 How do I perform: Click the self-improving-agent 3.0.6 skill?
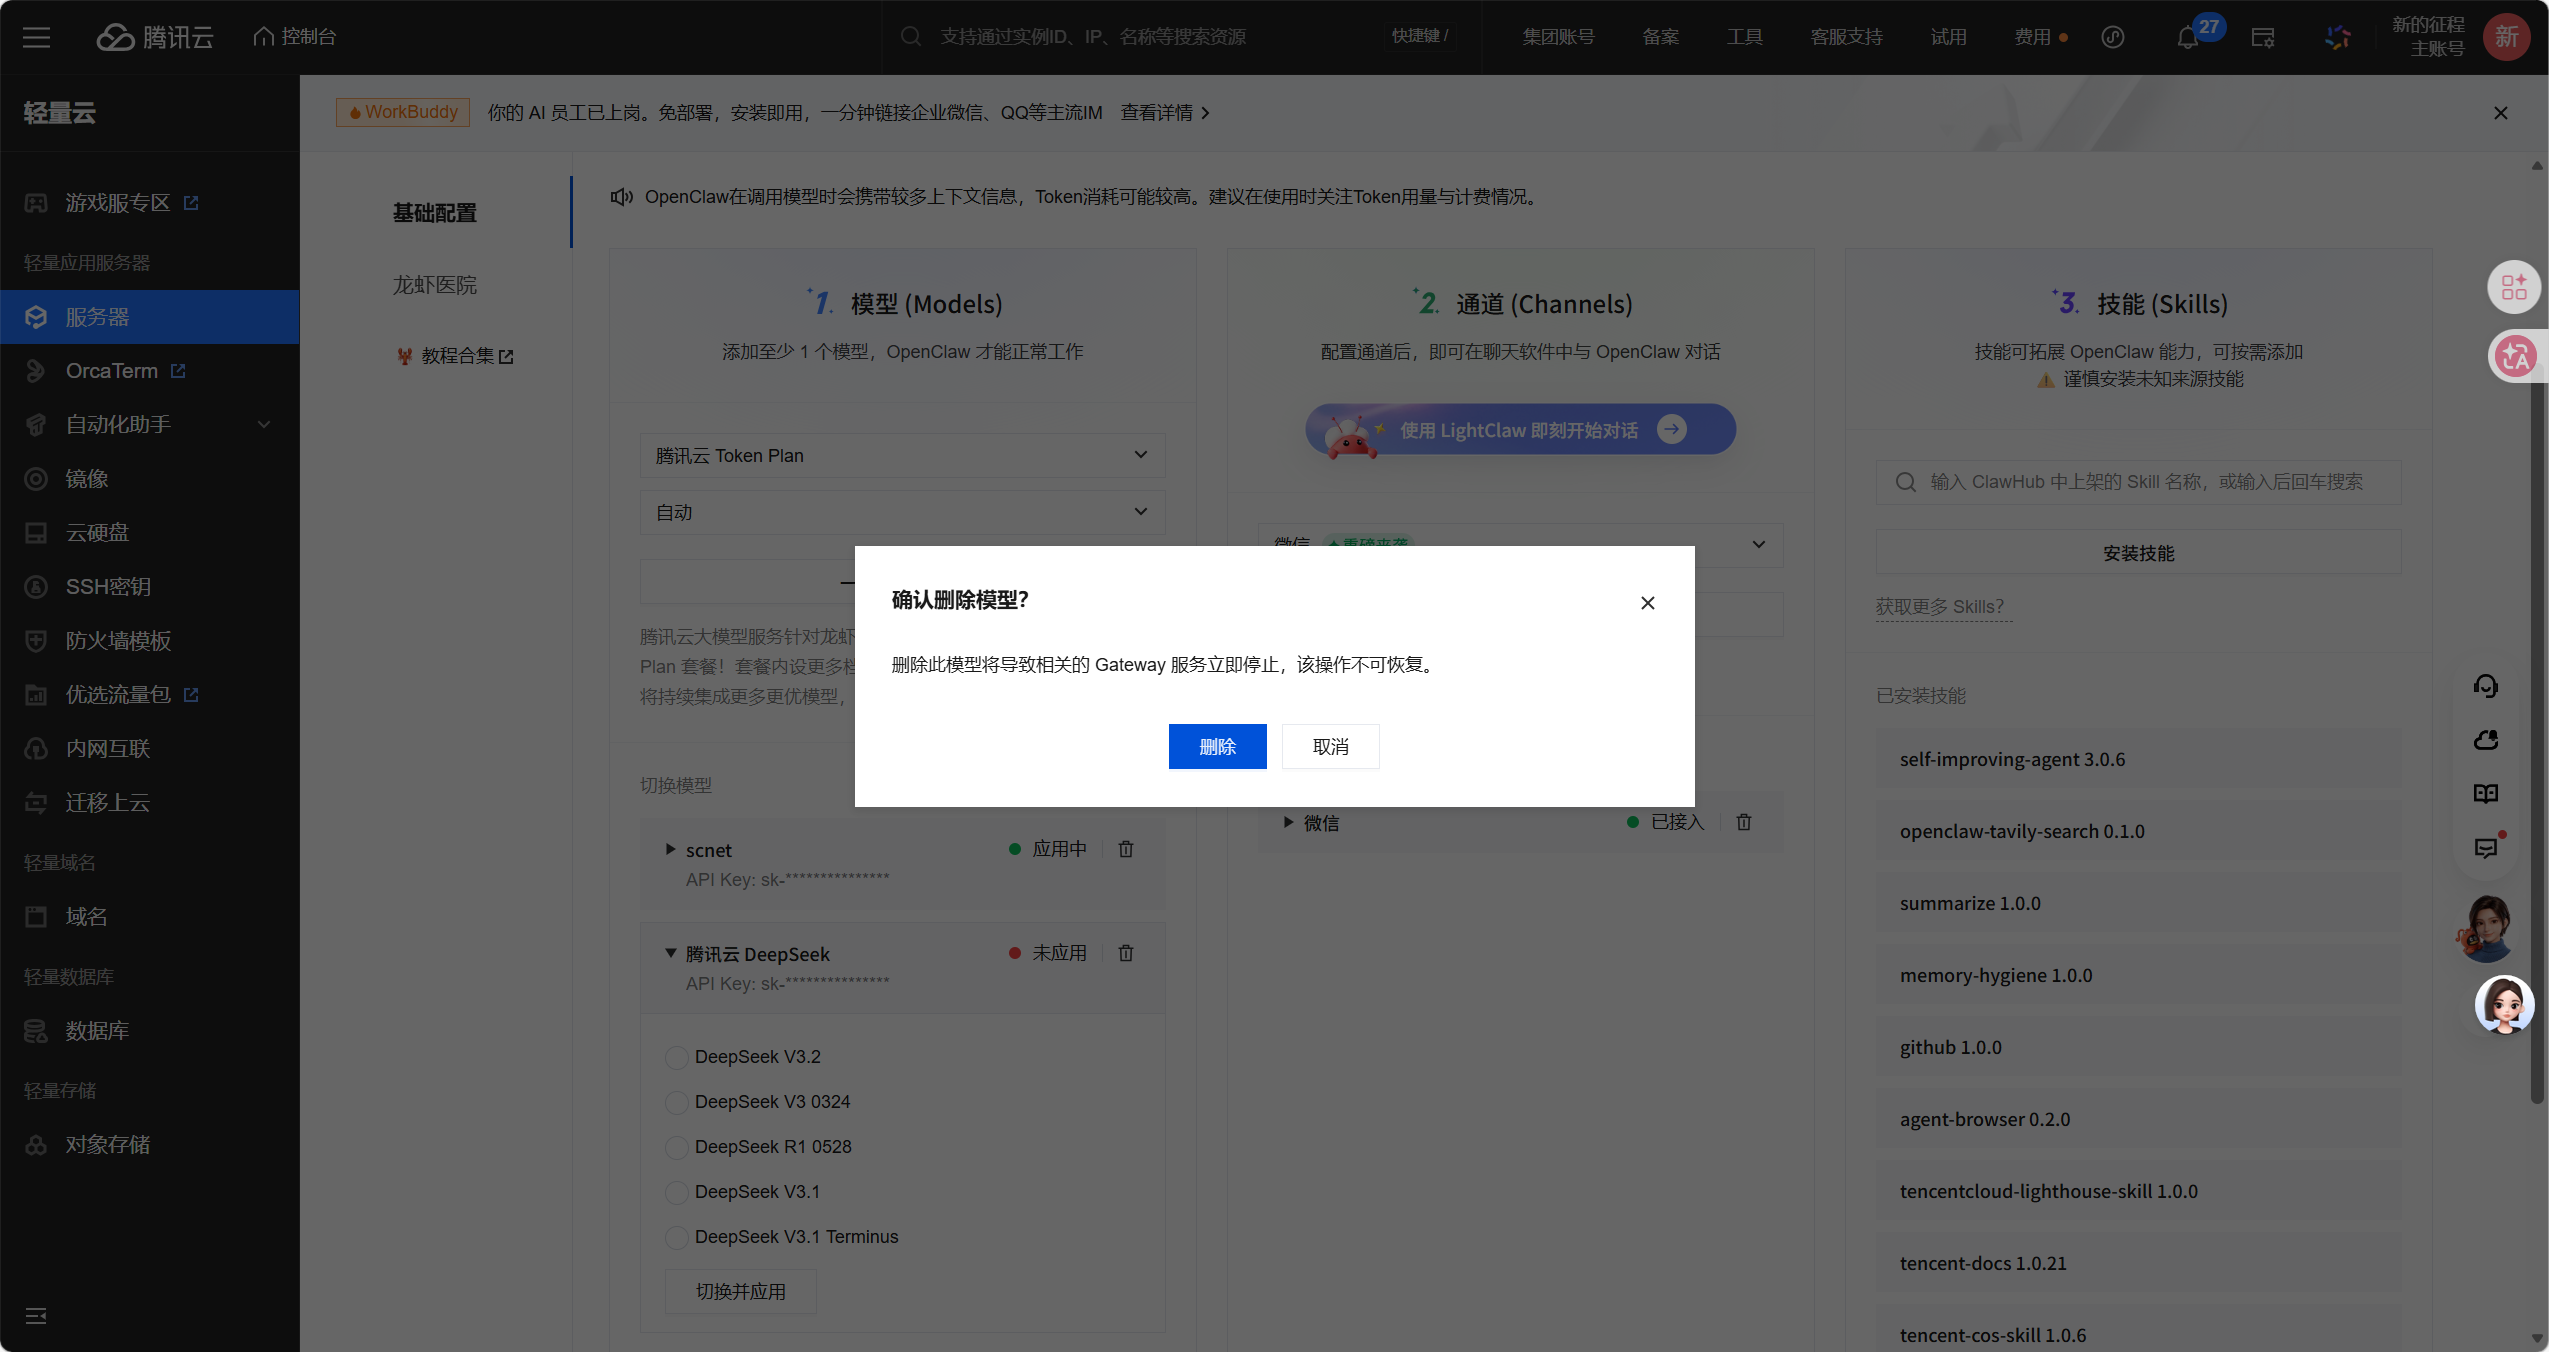2138,759
